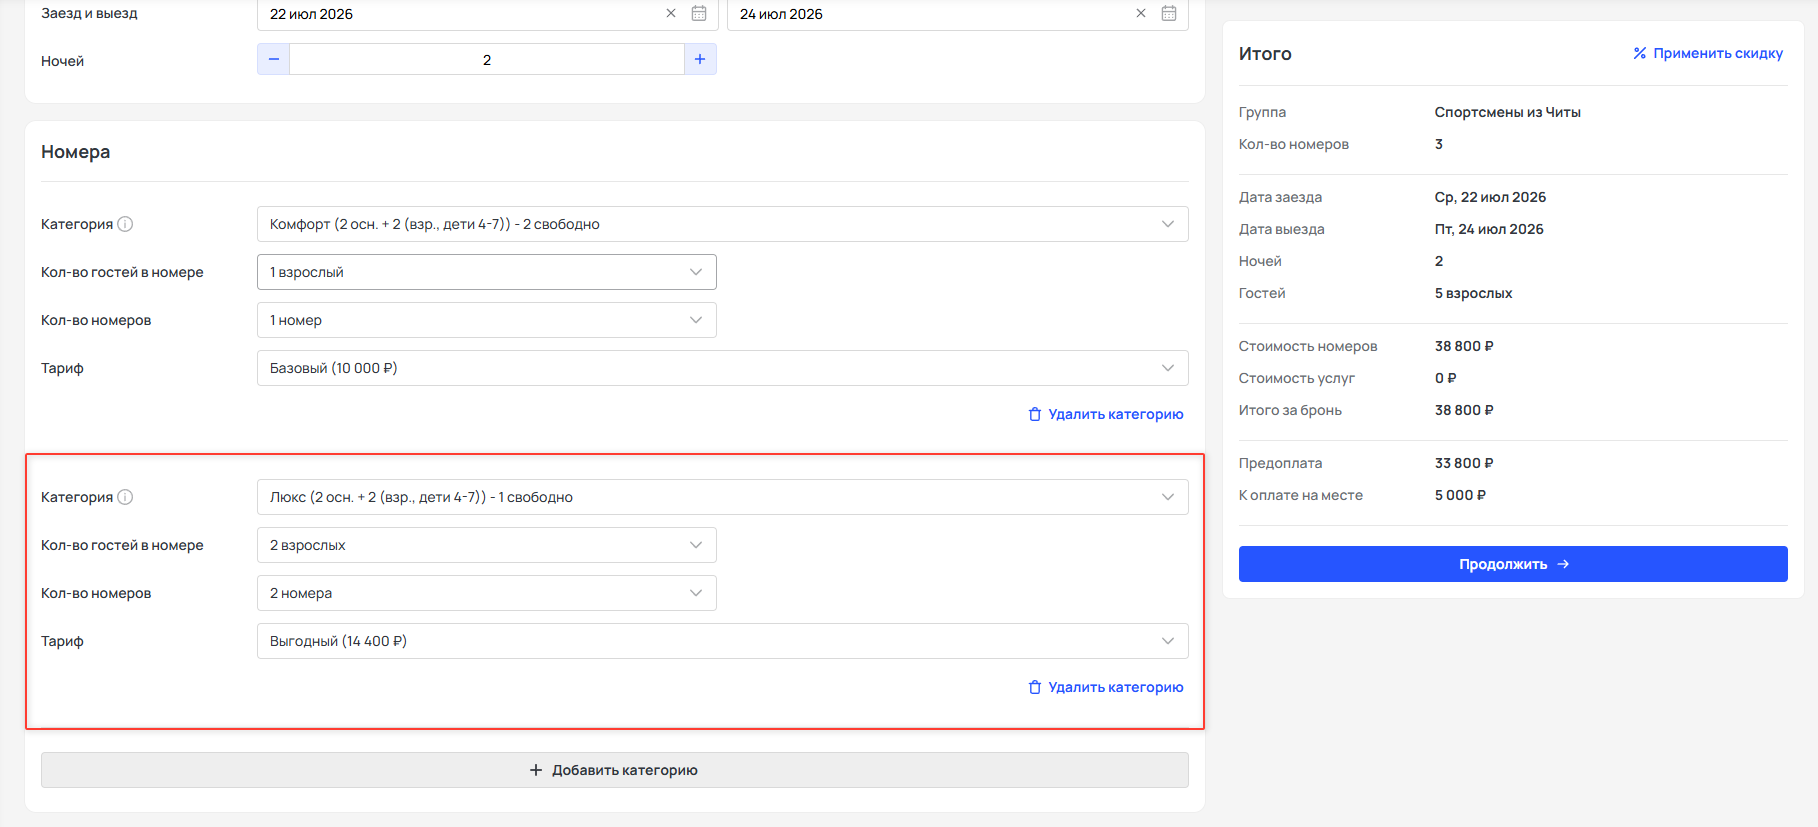Decrease nights with the minus button
The image size is (1818, 827).
274,60
